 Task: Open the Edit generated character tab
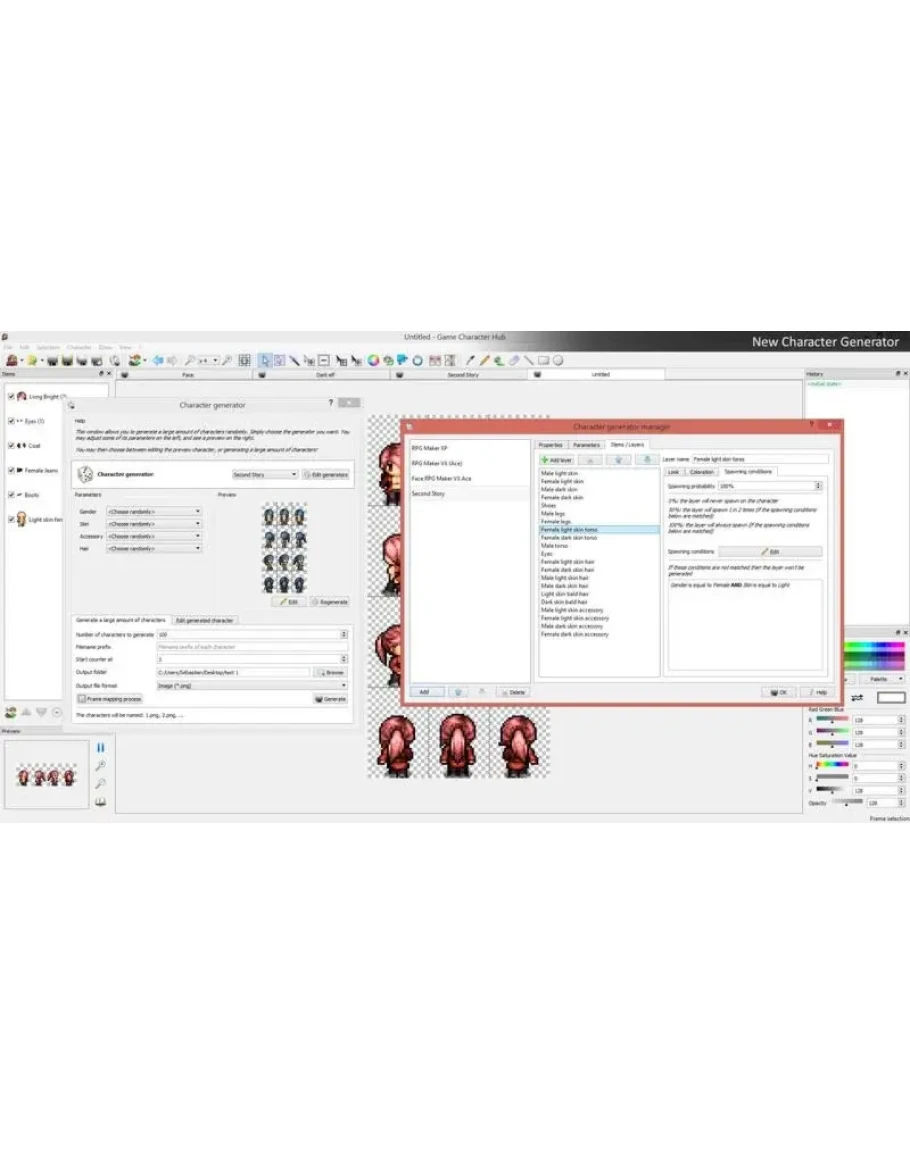[x=204, y=621]
